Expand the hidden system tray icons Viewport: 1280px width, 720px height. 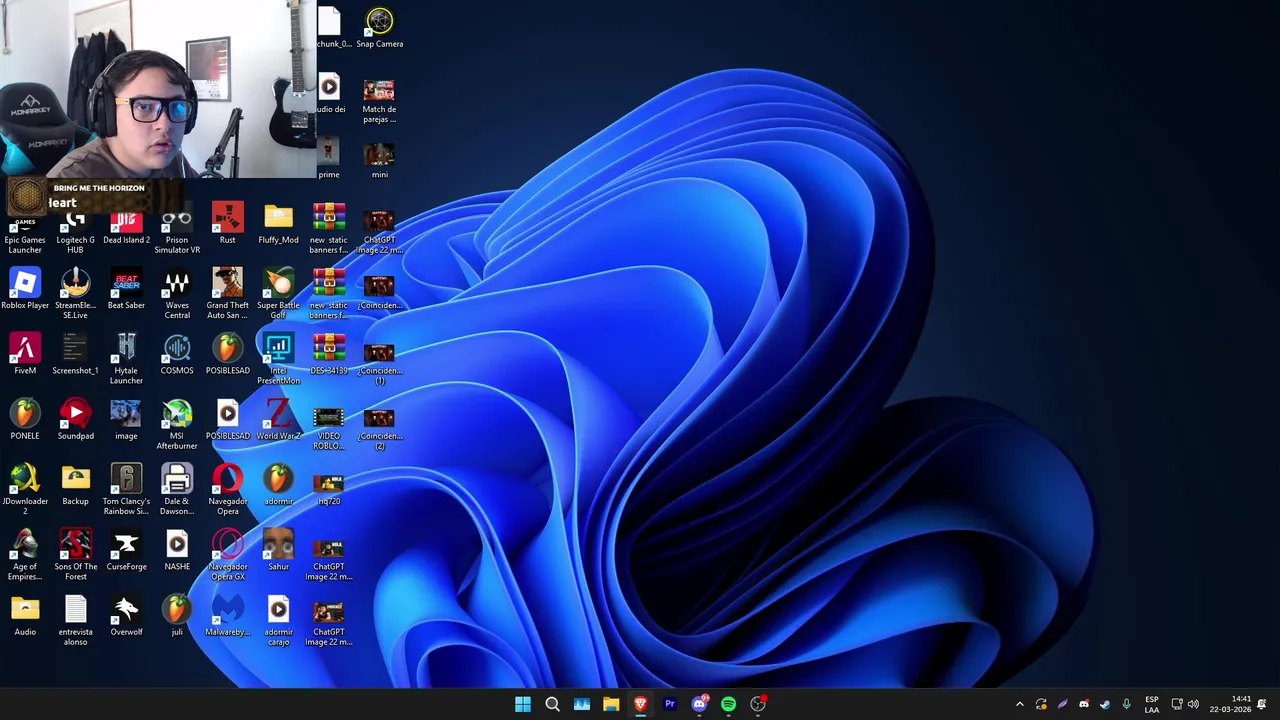coord(1019,704)
